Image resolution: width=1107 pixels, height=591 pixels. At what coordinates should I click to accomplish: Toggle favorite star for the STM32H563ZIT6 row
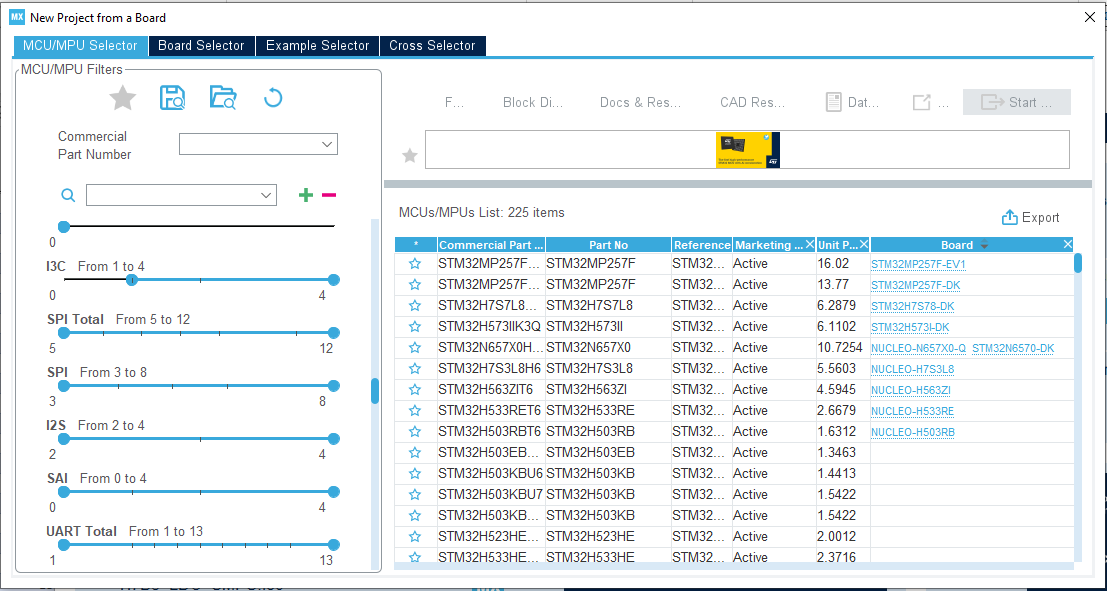415,390
